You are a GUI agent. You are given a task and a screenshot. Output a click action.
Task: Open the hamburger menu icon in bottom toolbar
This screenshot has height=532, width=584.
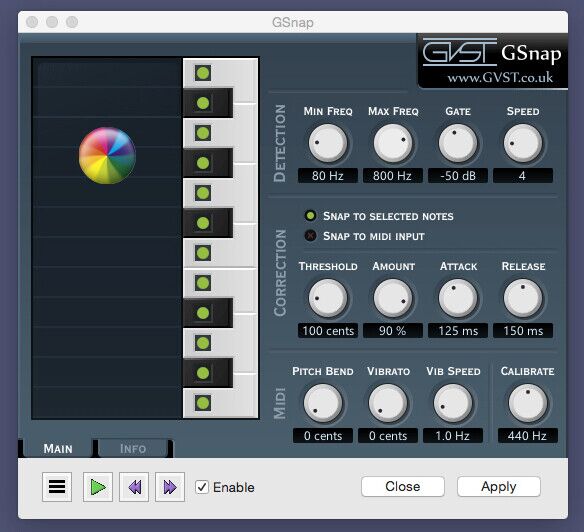pos(57,487)
